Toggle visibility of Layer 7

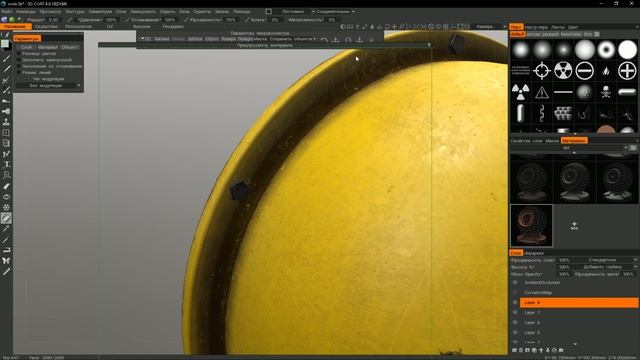515,313
